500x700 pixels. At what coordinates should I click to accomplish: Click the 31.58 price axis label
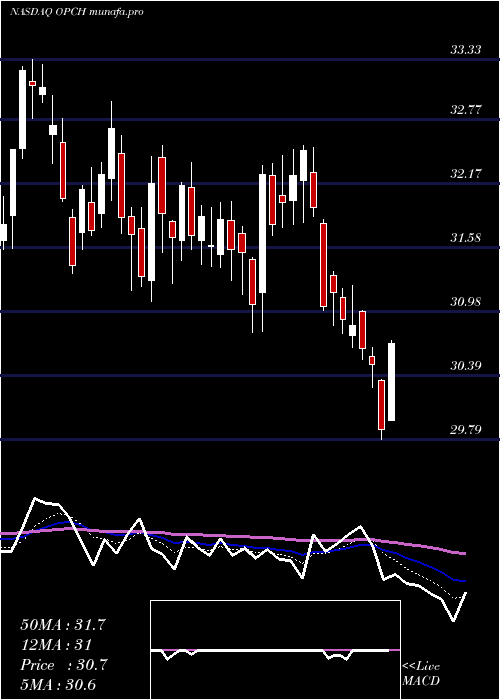[x=465, y=238]
